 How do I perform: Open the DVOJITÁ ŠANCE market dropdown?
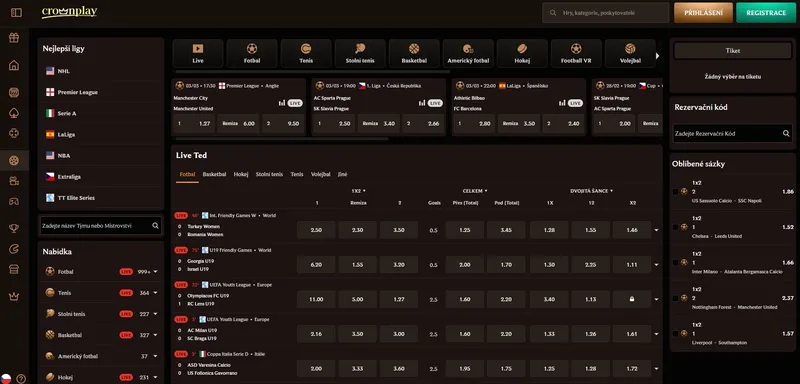pos(591,191)
